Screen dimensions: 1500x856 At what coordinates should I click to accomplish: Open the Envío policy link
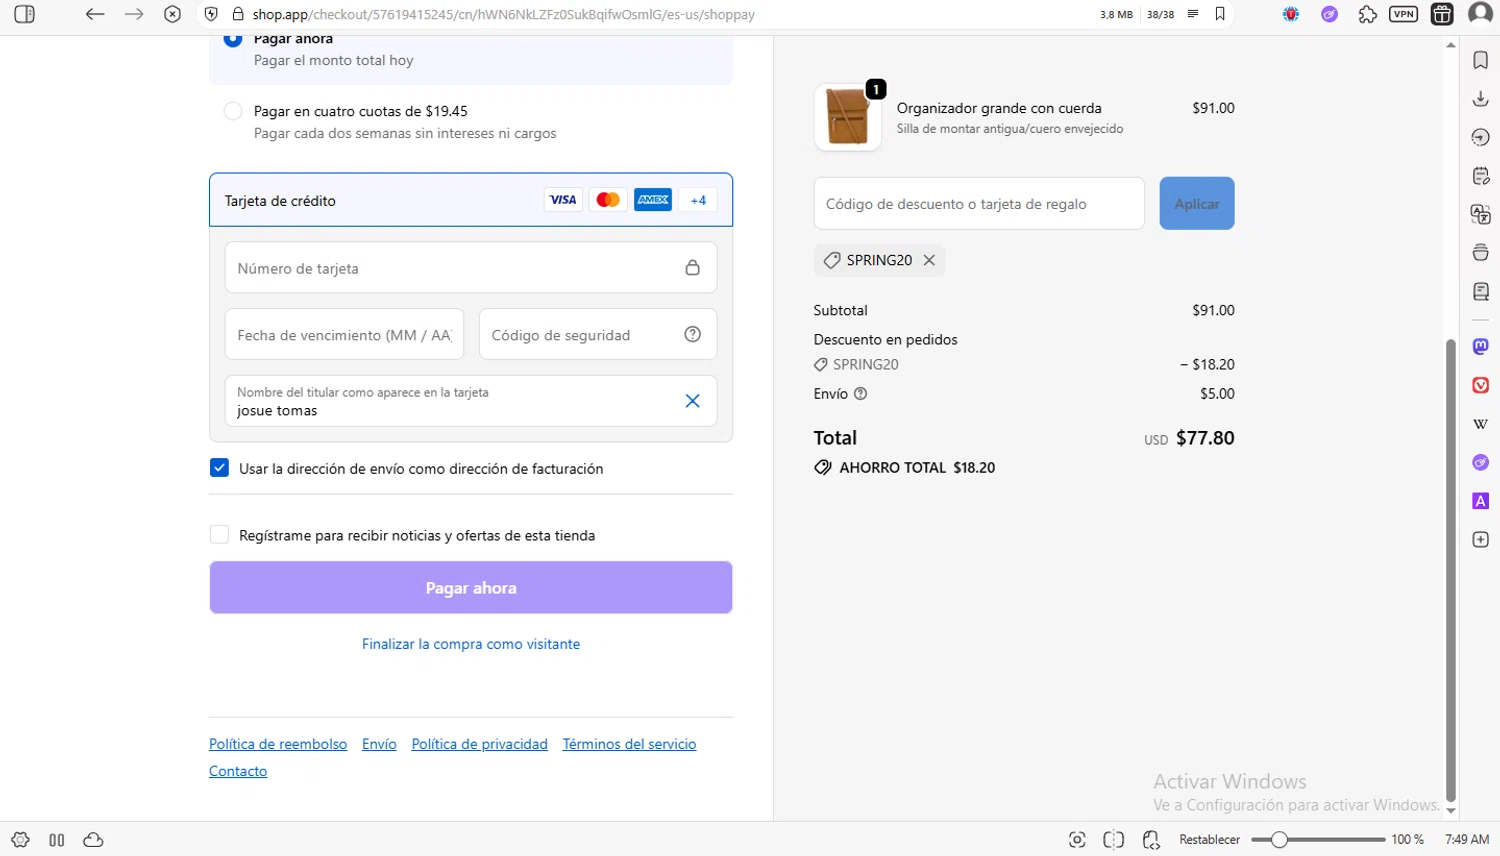pos(379,744)
